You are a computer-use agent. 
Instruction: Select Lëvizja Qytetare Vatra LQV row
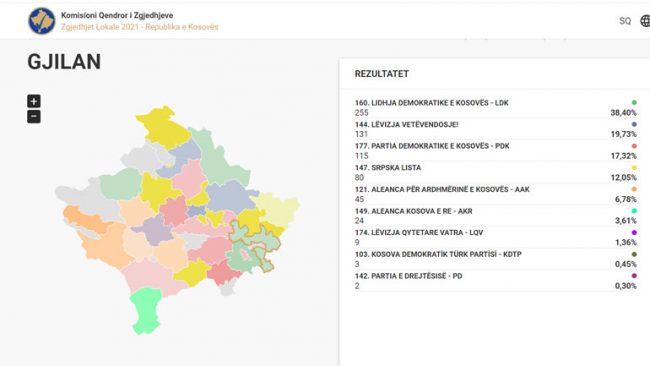[x=496, y=238]
